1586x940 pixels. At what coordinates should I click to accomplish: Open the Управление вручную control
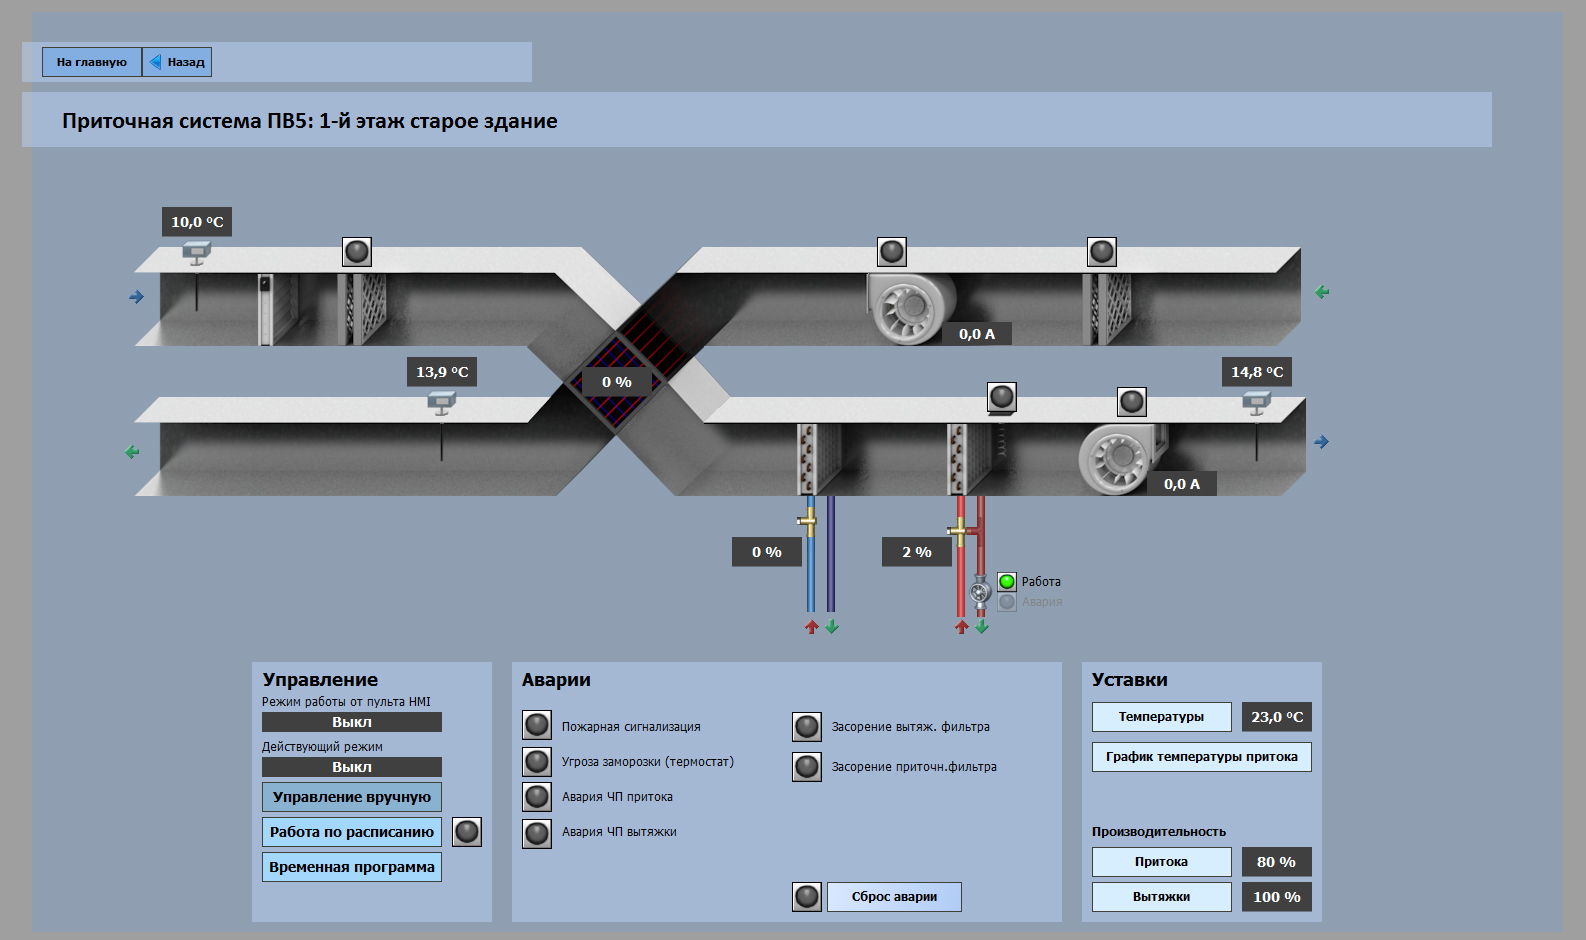coord(352,797)
